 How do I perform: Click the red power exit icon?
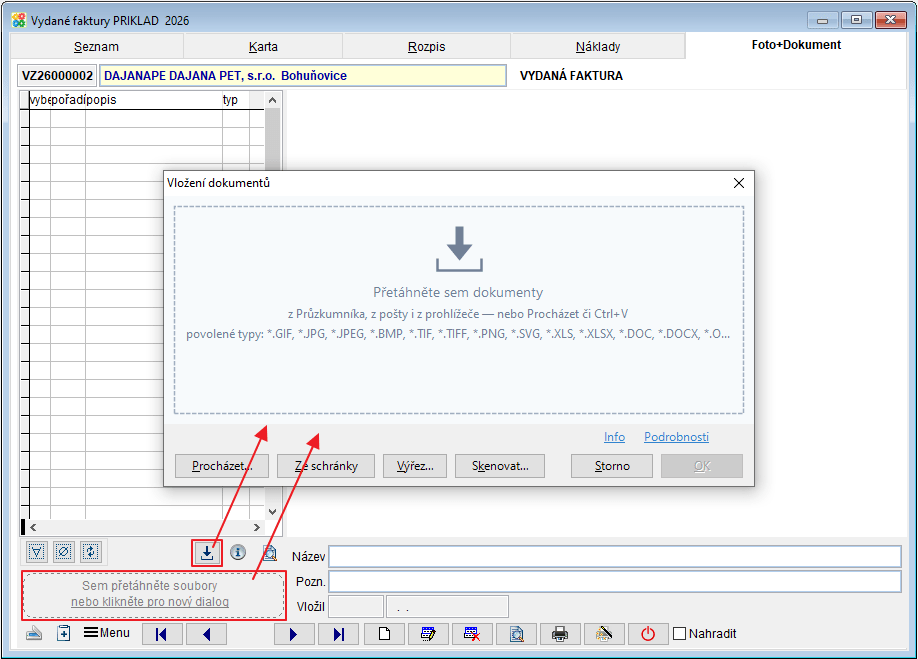[x=648, y=634]
